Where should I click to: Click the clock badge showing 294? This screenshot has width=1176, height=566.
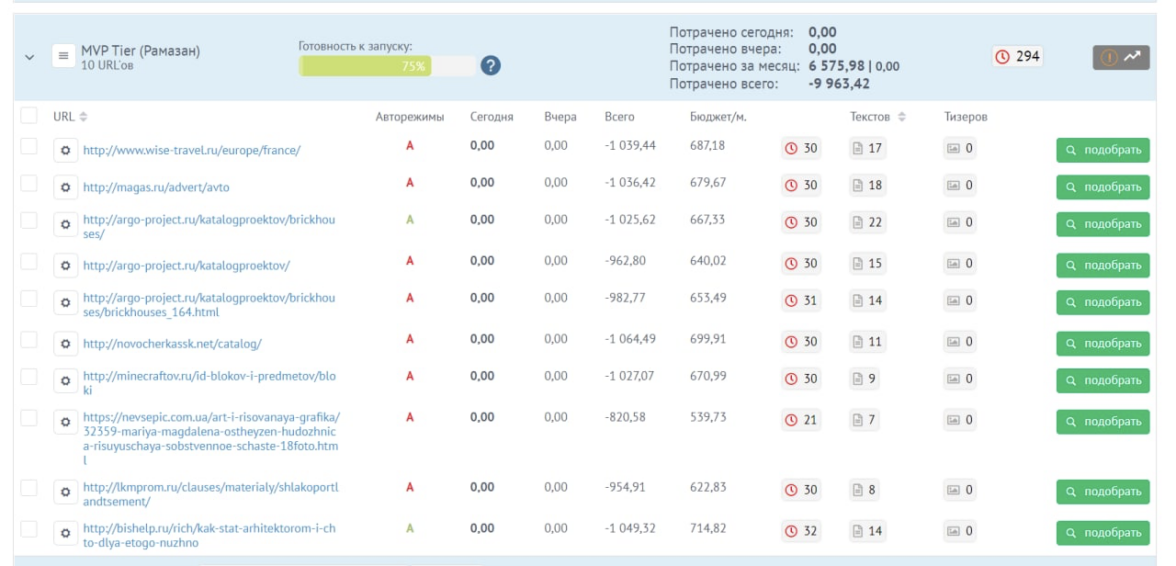1017,57
